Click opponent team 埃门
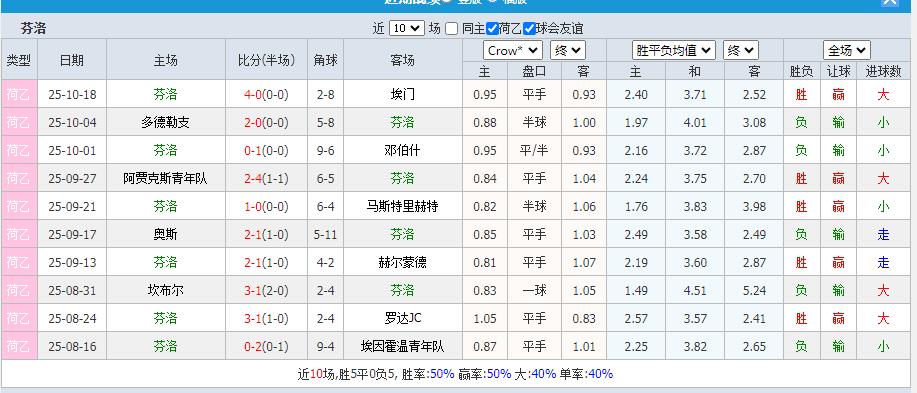 pyautogui.click(x=402, y=94)
